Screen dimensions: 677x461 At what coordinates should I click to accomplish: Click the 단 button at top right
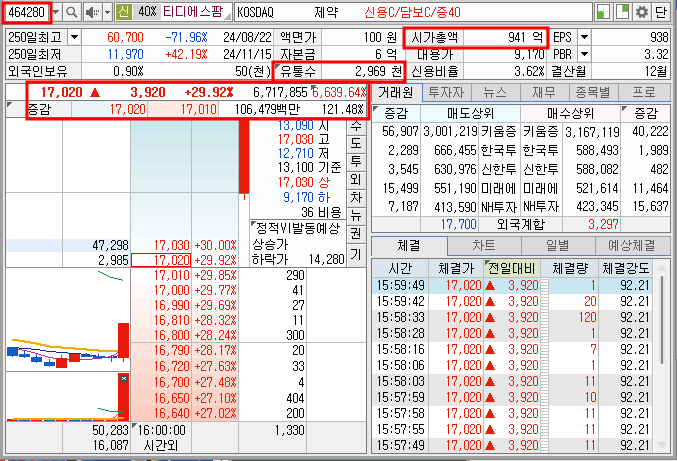click(661, 12)
